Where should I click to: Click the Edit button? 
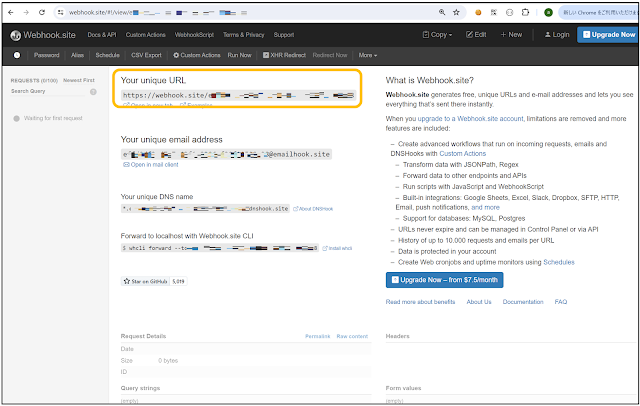coord(476,35)
